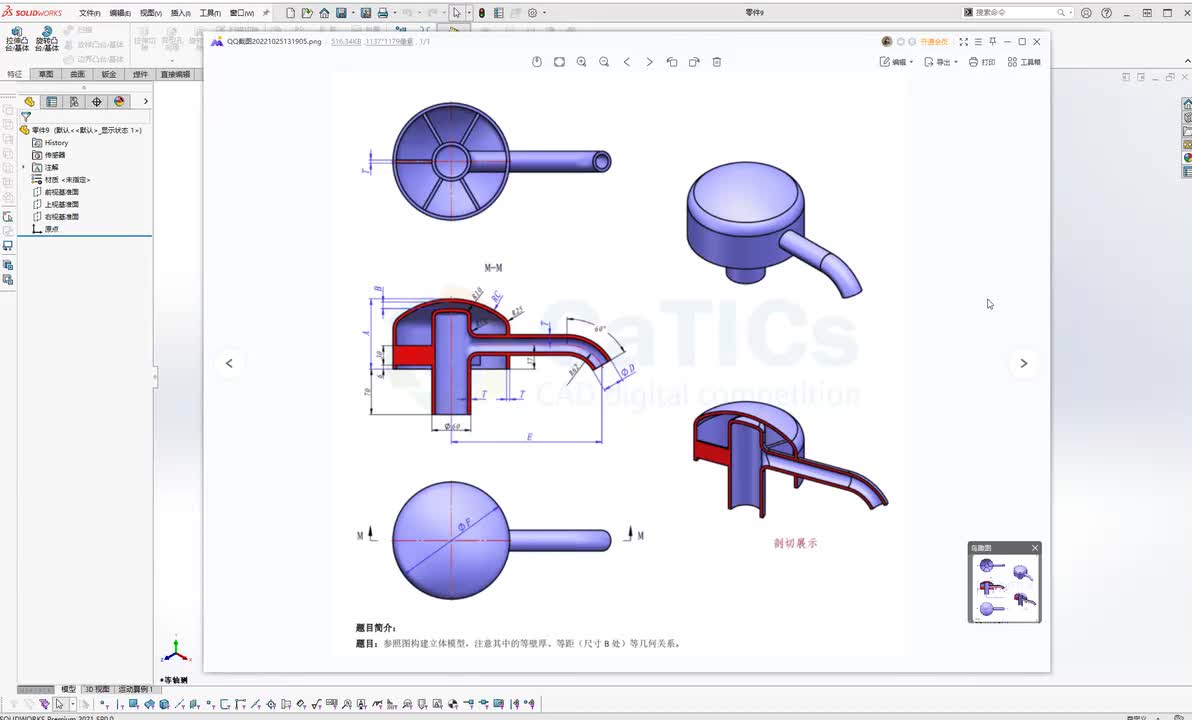Switch to the 3D 视图 bottom tab
1192x720 pixels.
coord(97,690)
